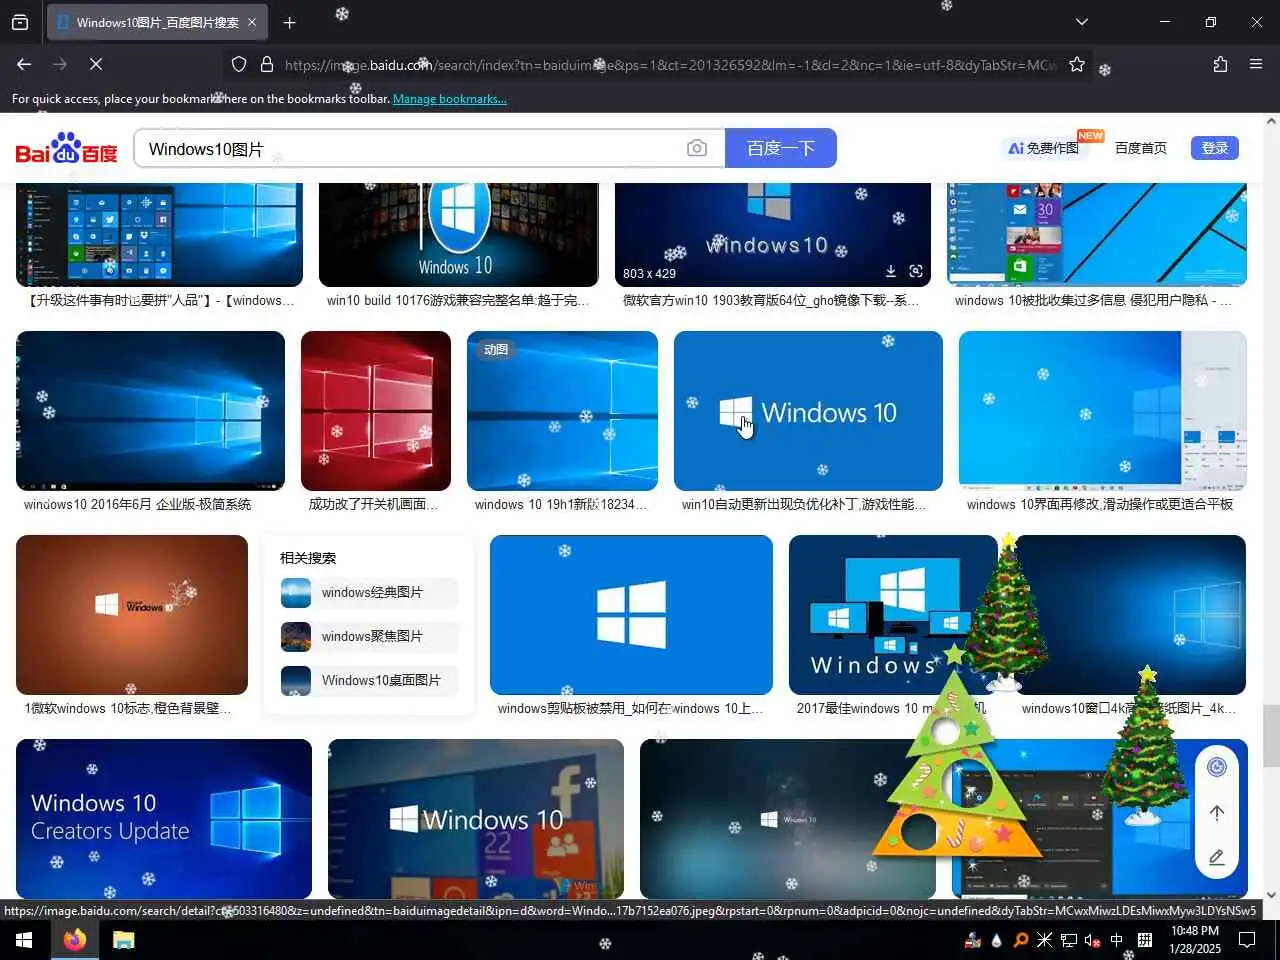This screenshot has width=1280, height=960.
Task: Click the pencil feedback icon in floating panel
Action: pos(1217,857)
